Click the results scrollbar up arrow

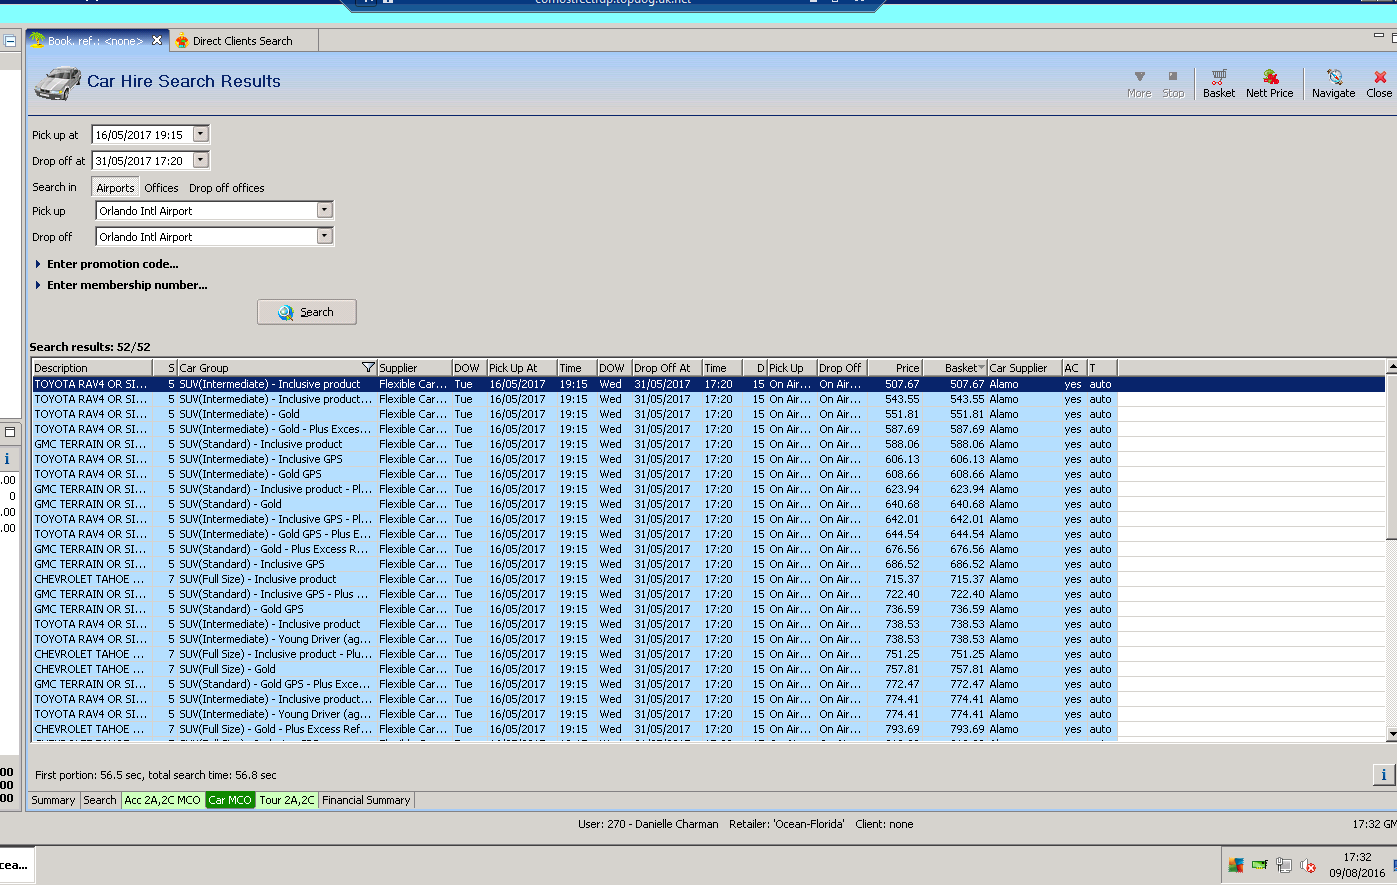(1391, 367)
